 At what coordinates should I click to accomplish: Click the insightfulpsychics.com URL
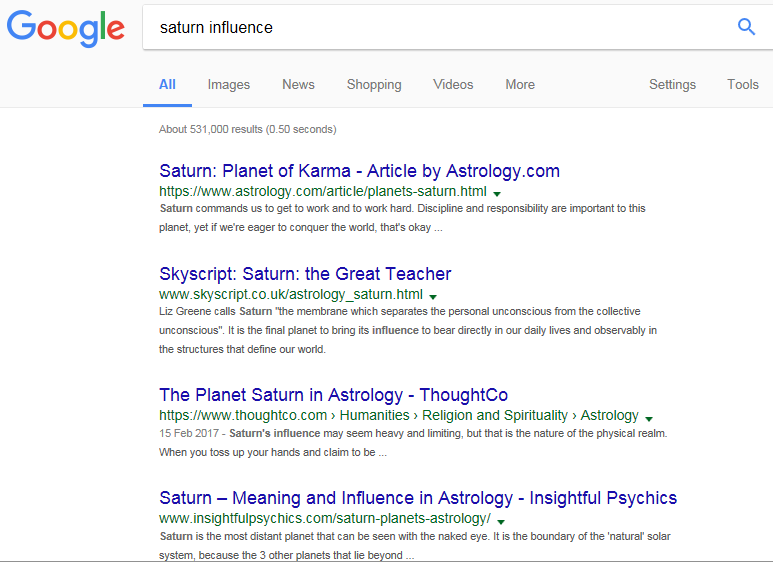[325, 519]
